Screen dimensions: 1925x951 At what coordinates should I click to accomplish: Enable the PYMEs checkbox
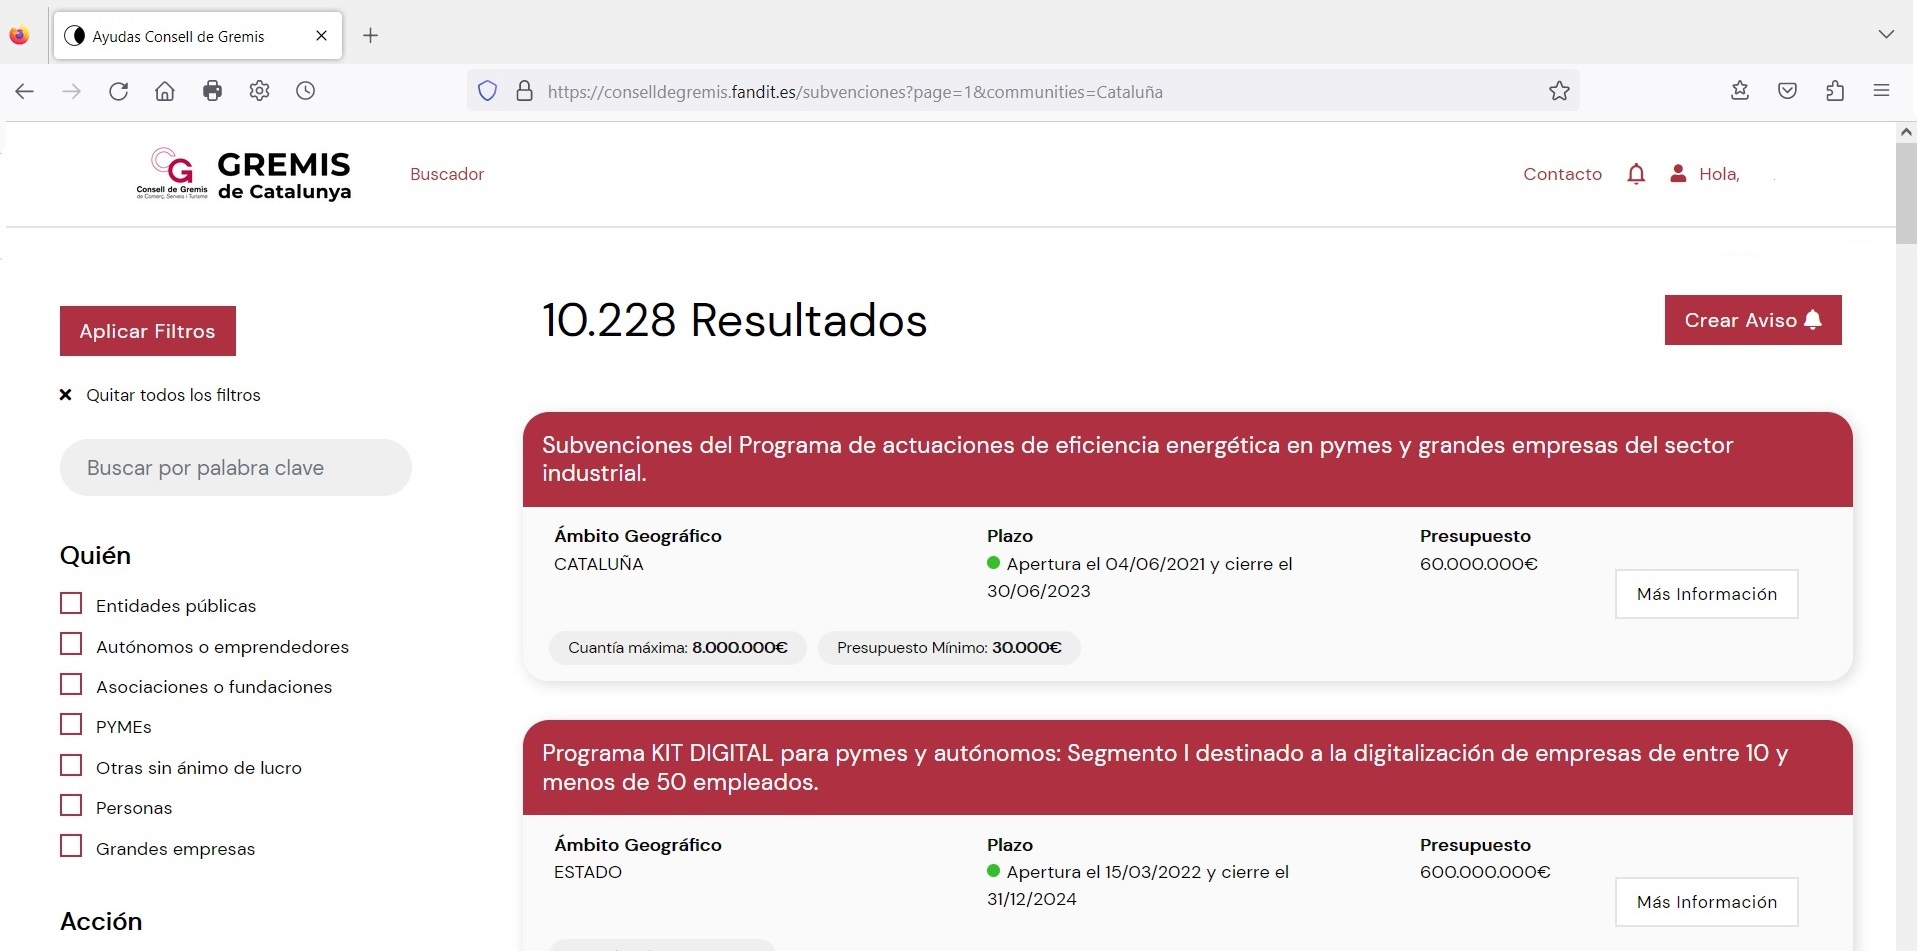coord(71,725)
